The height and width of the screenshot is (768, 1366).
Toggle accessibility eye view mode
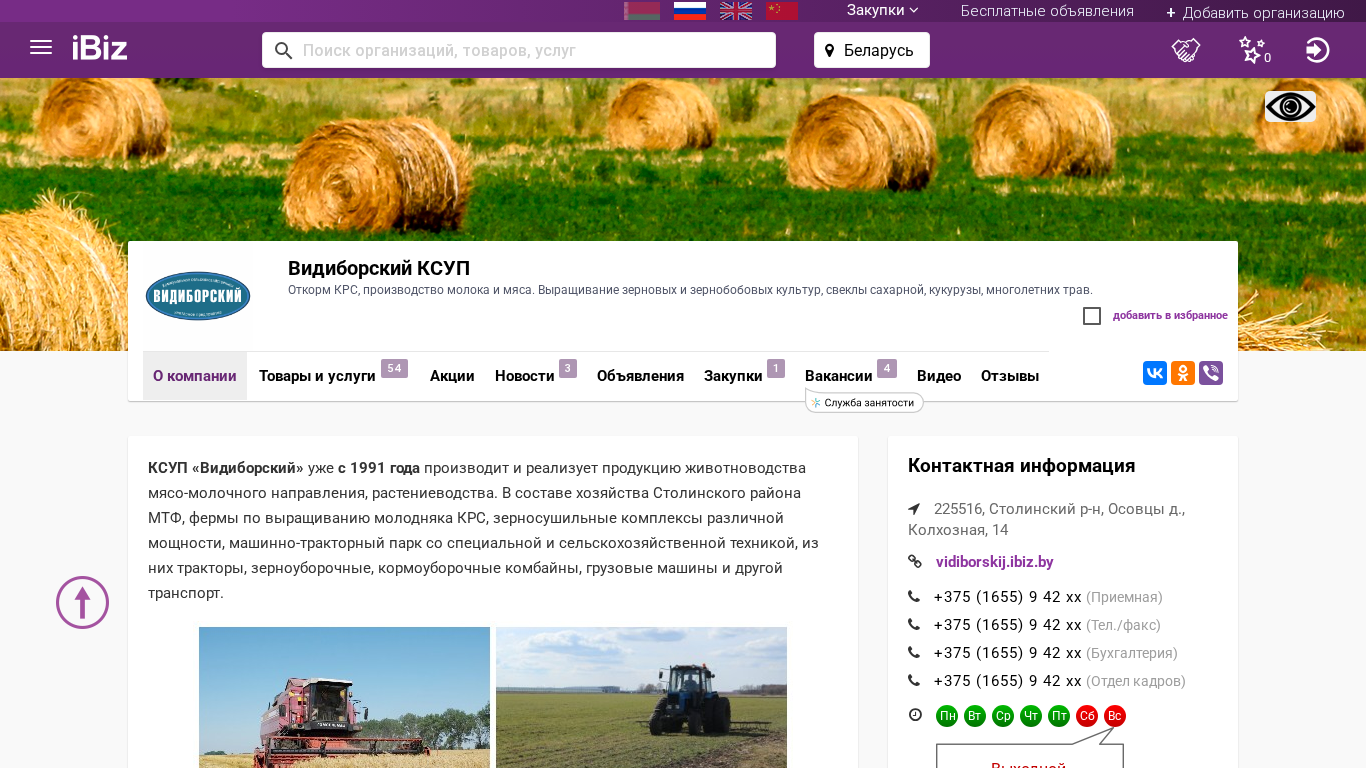click(1290, 107)
